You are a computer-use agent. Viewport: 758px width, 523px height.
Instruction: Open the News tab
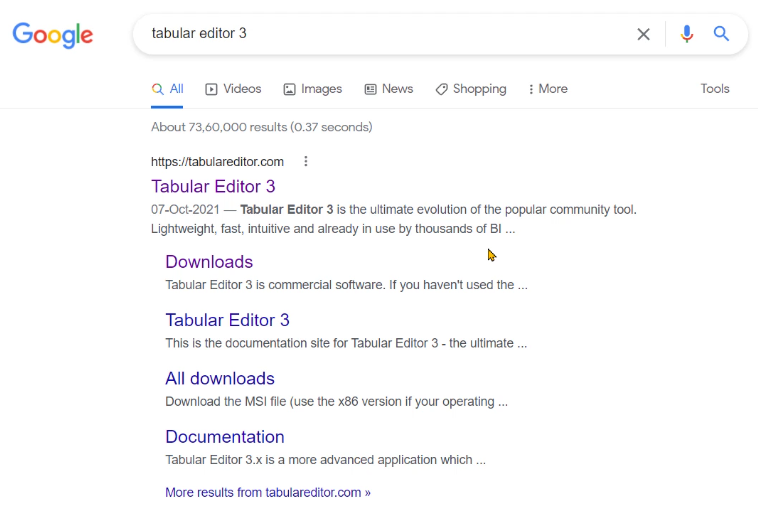[x=389, y=89]
